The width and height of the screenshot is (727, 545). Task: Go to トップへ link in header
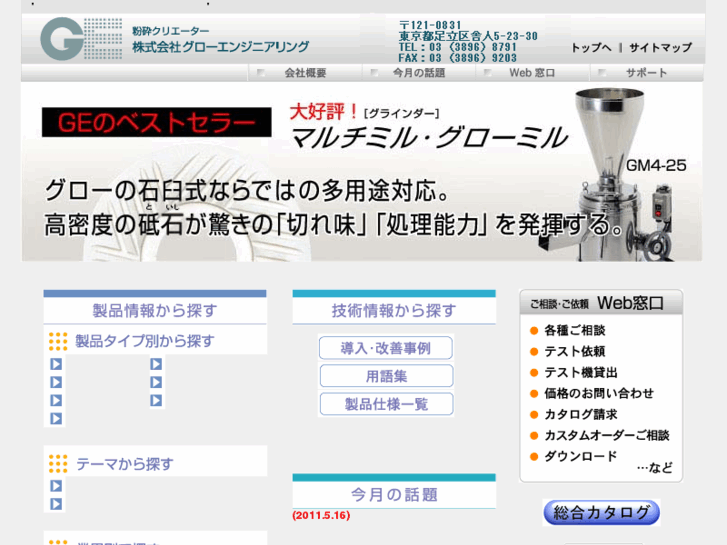click(x=591, y=48)
